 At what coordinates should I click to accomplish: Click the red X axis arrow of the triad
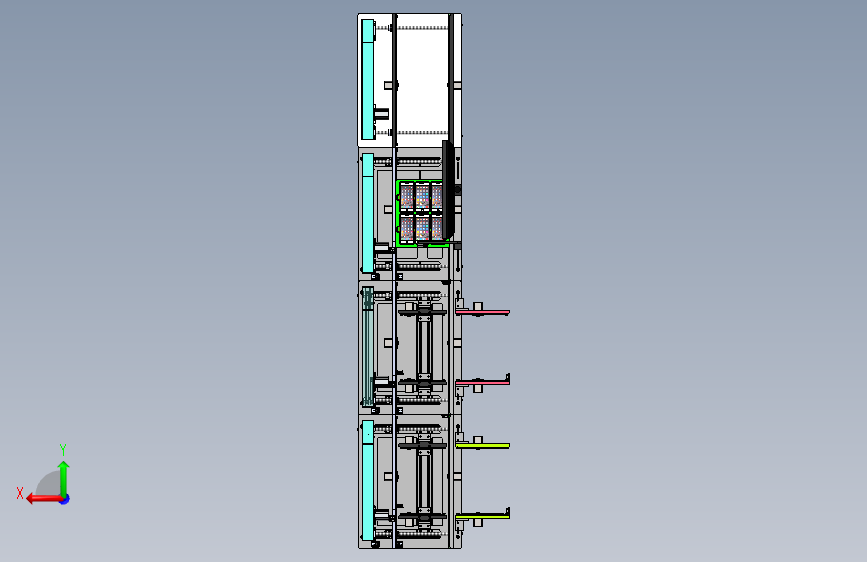43,499
